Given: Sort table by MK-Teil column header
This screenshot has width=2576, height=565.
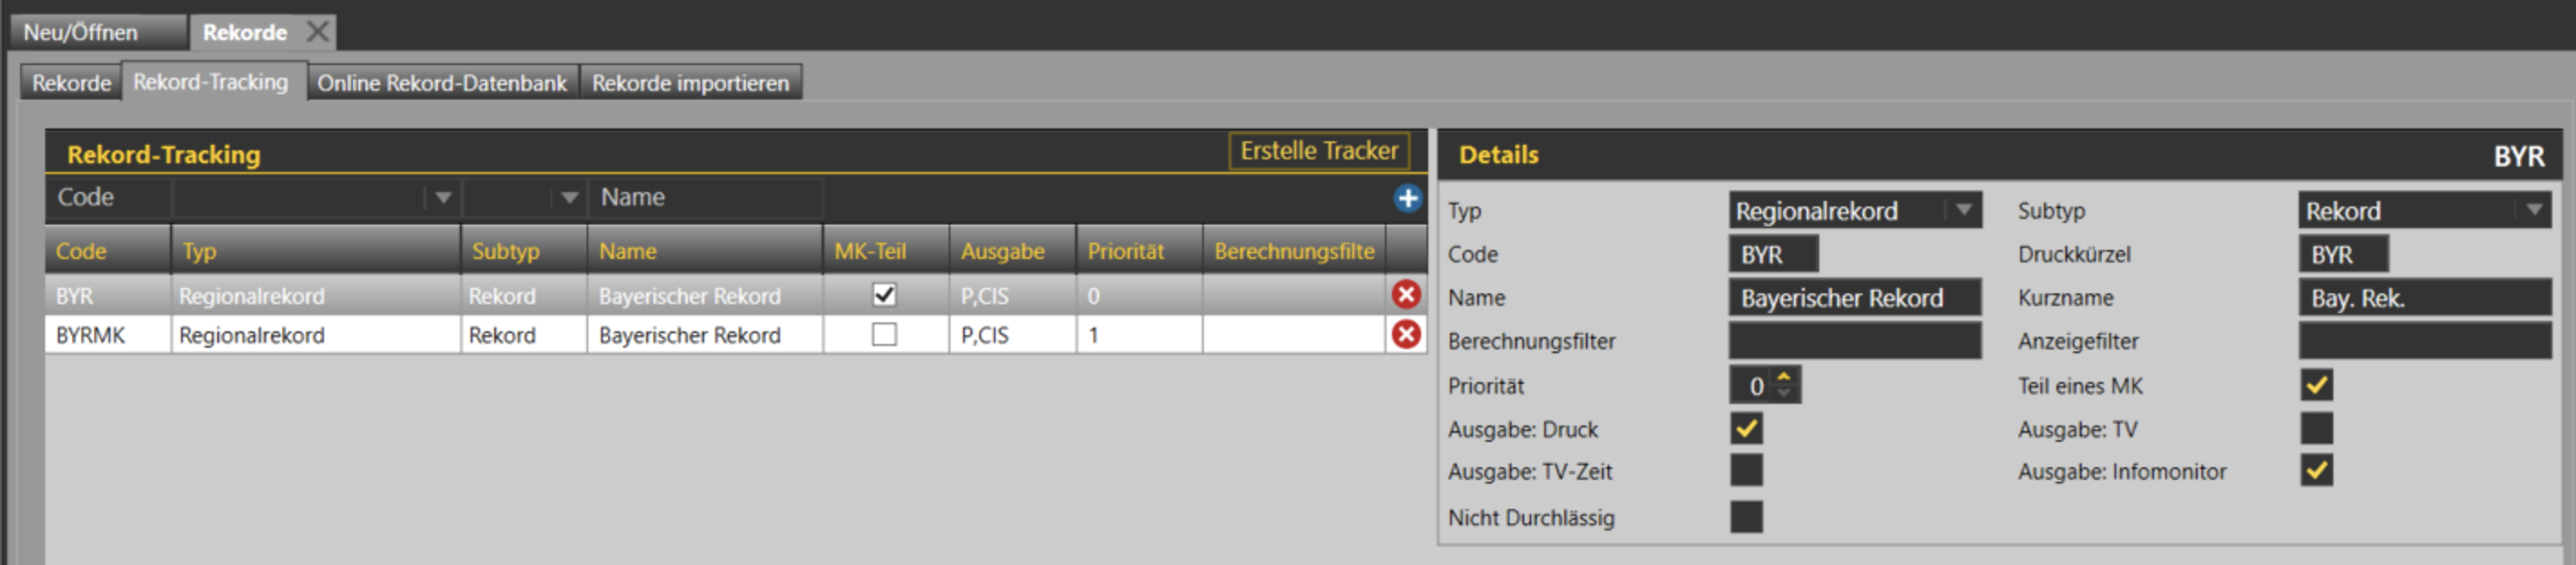Looking at the screenshot, I should (x=886, y=251).
